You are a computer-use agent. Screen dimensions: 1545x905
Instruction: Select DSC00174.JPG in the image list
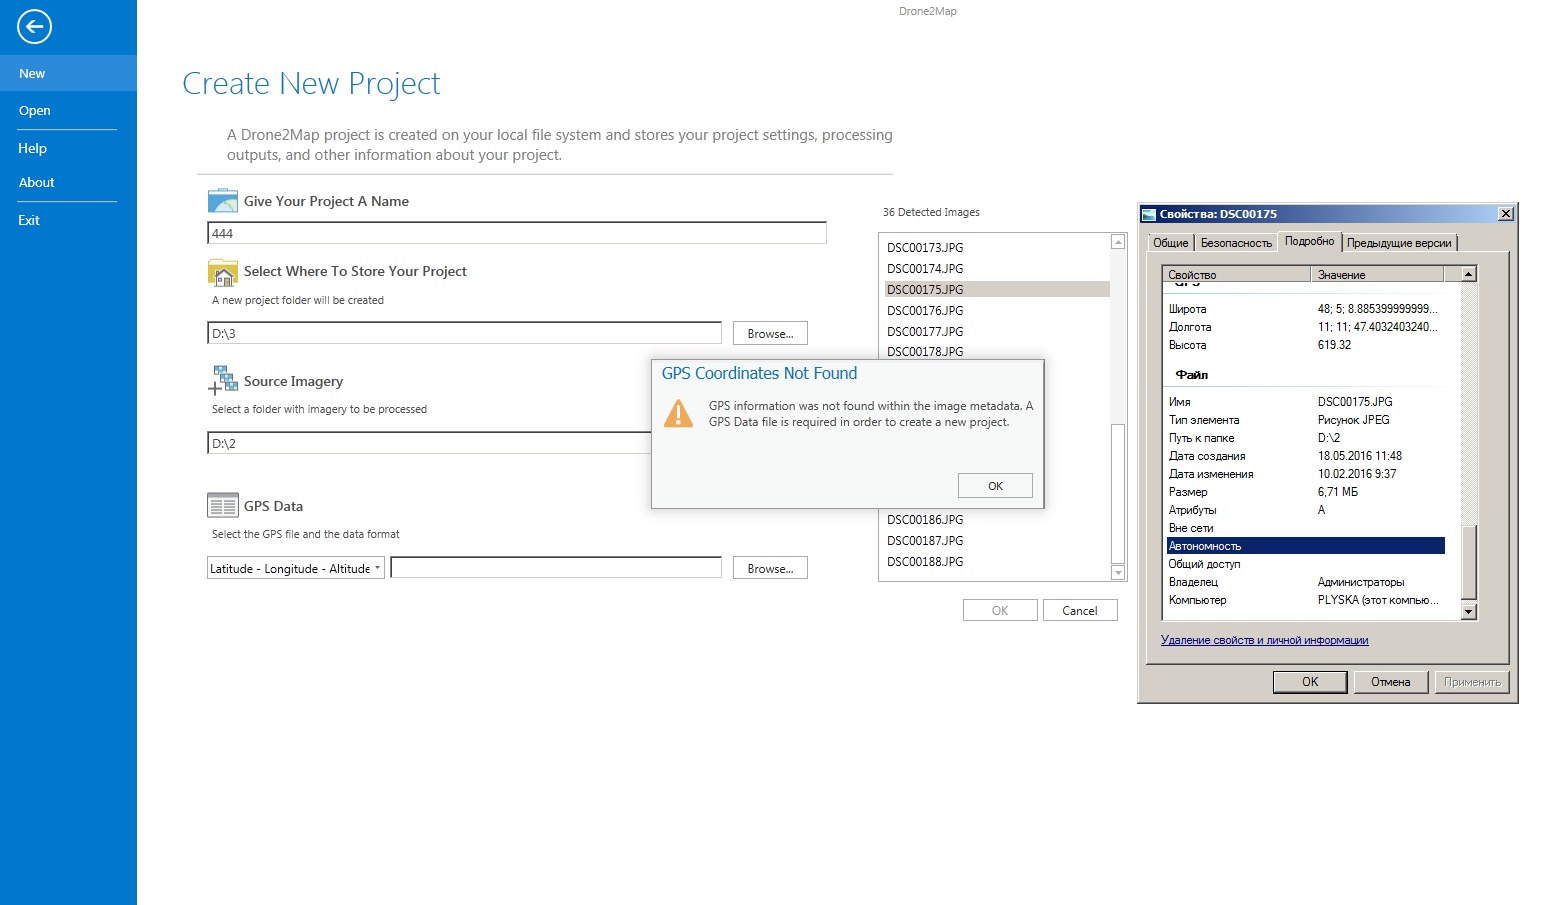coord(925,269)
